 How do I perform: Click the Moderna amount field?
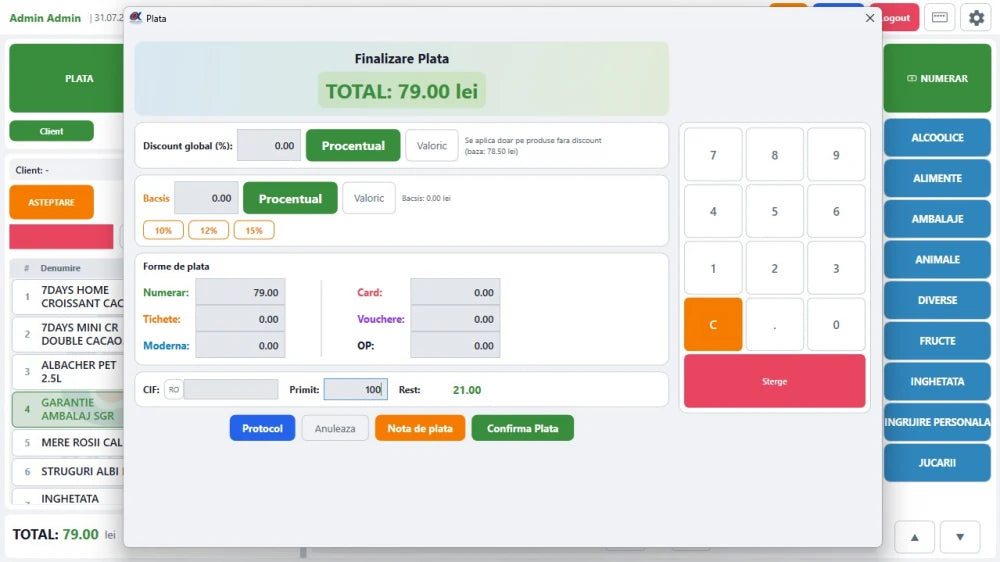tap(240, 345)
